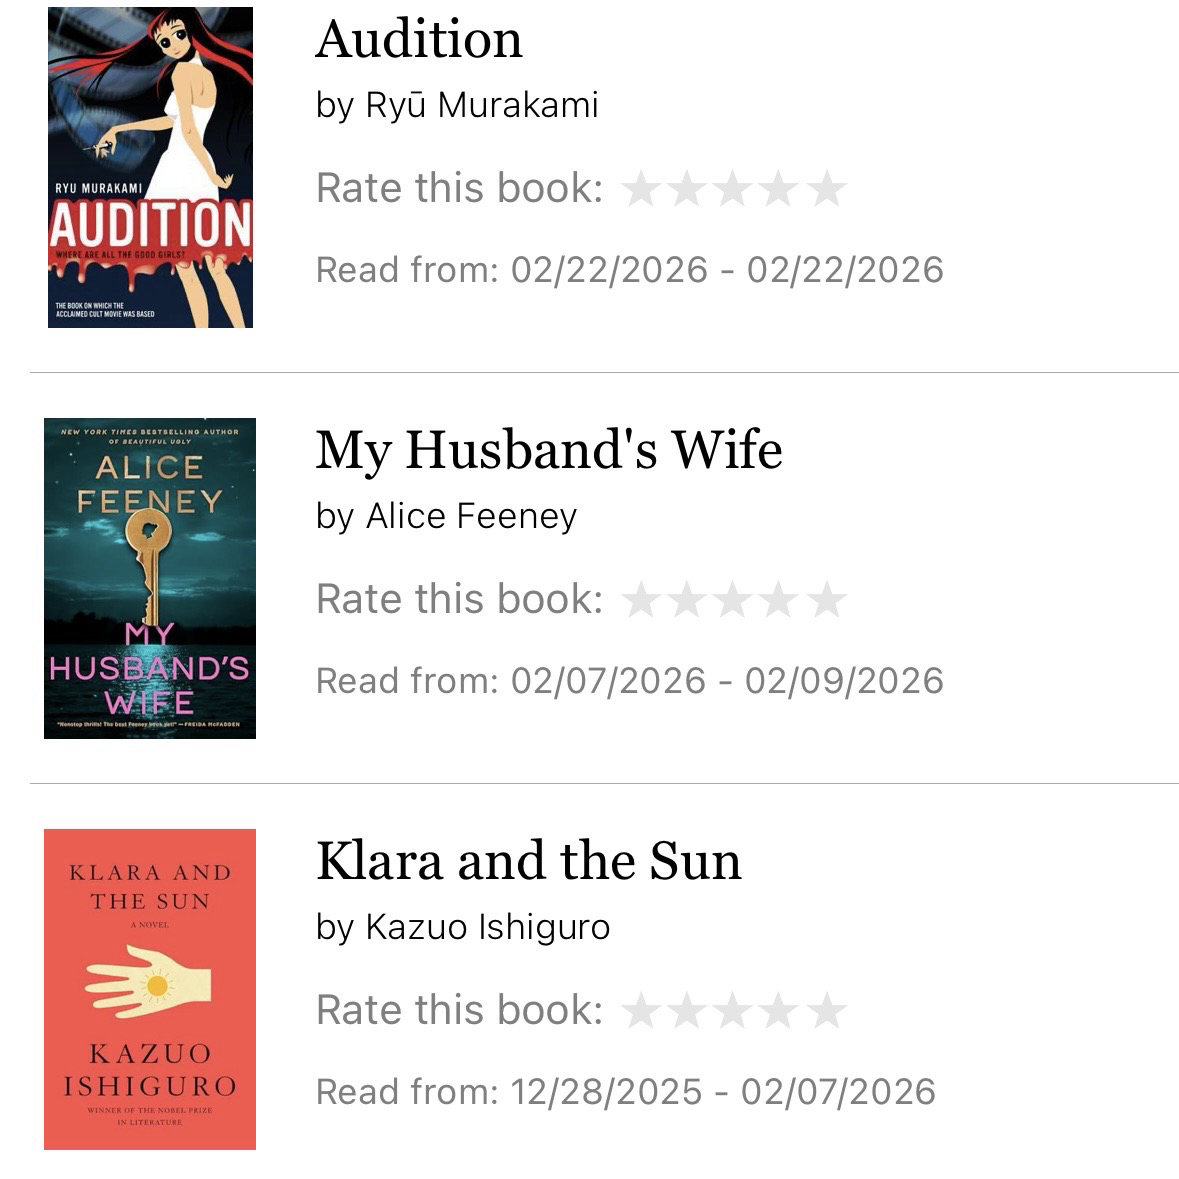Rate Klara and the Sun one star
The image size is (1179, 1179).
point(640,1011)
